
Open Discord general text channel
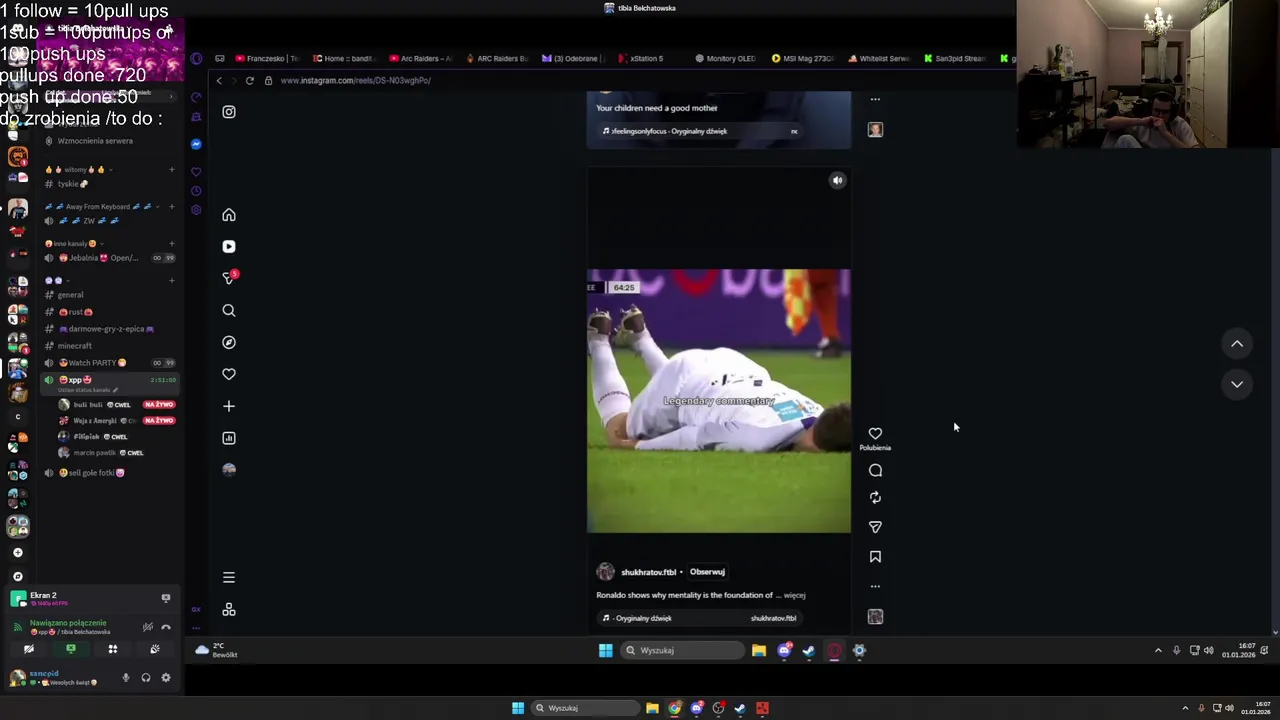(110, 295)
